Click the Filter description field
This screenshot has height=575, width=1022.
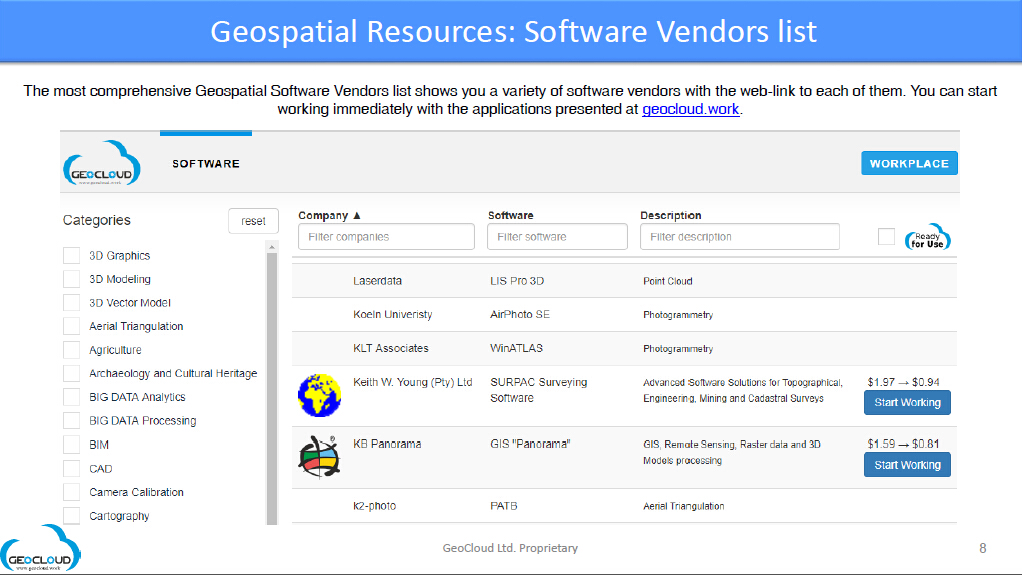(740, 237)
